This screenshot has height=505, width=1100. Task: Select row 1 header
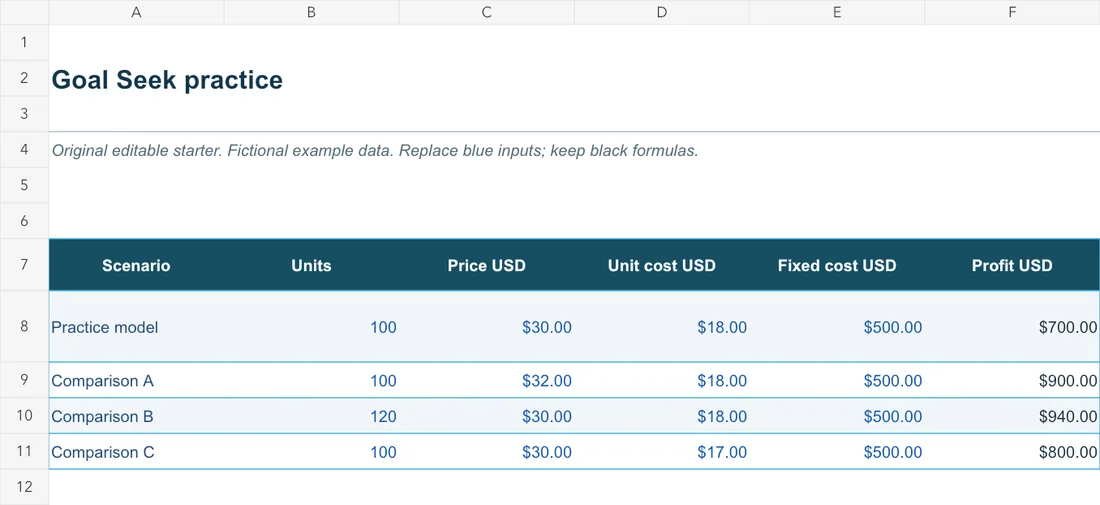[x=24, y=42]
